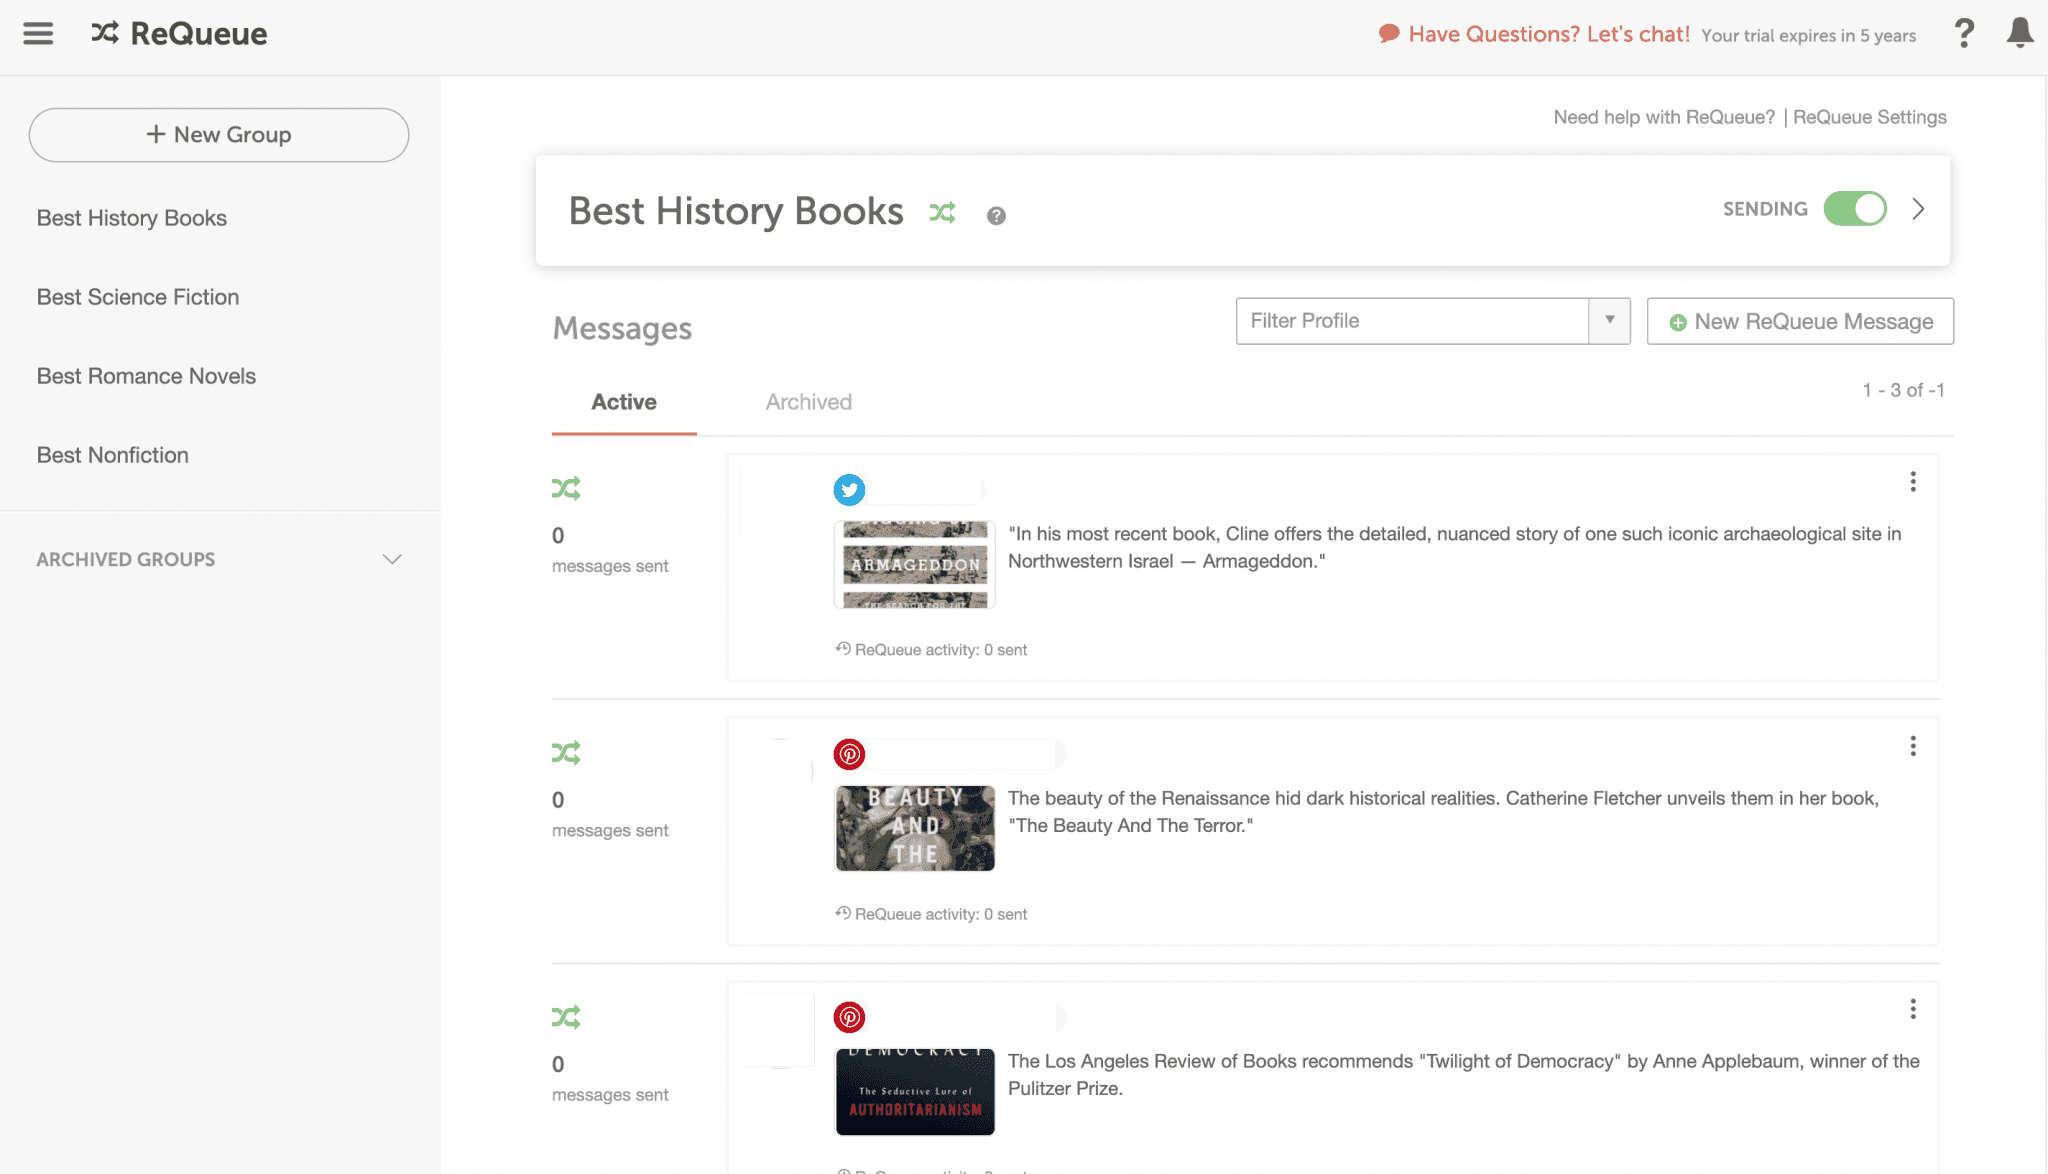Viewport: 2048px width, 1174px height.
Task: Click the notification bell icon
Action: [x=2019, y=33]
